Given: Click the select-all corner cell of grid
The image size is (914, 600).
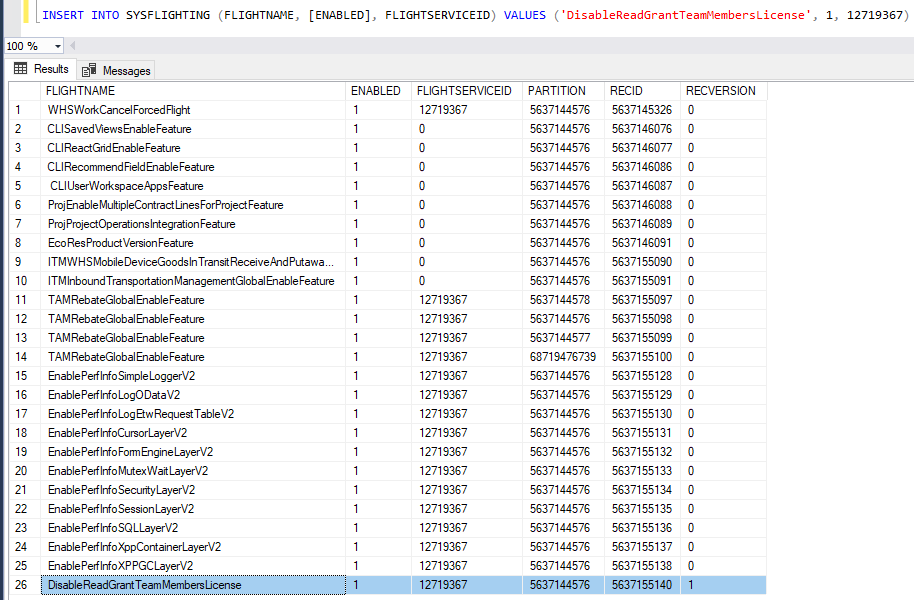Looking at the screenshot, I should pos(24,91).
